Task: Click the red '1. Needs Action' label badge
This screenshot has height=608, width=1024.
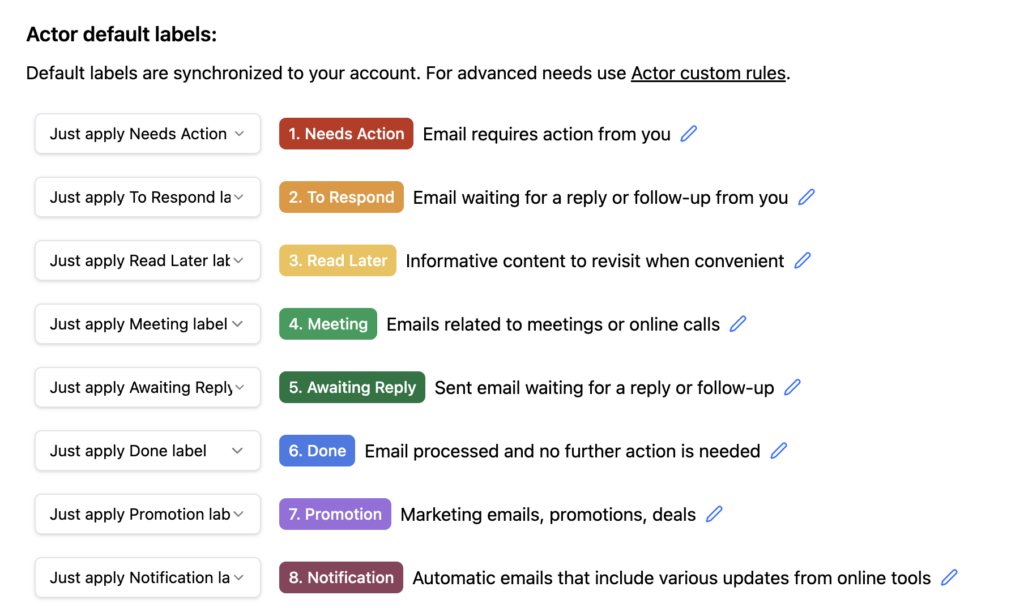Action: point(346,134)
